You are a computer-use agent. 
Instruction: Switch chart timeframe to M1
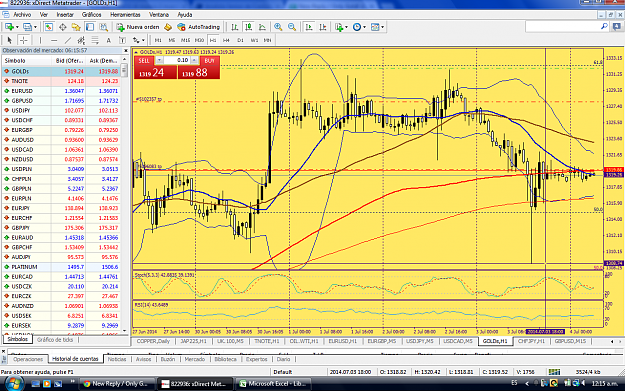pyautogui.click(x=158, y=40)
